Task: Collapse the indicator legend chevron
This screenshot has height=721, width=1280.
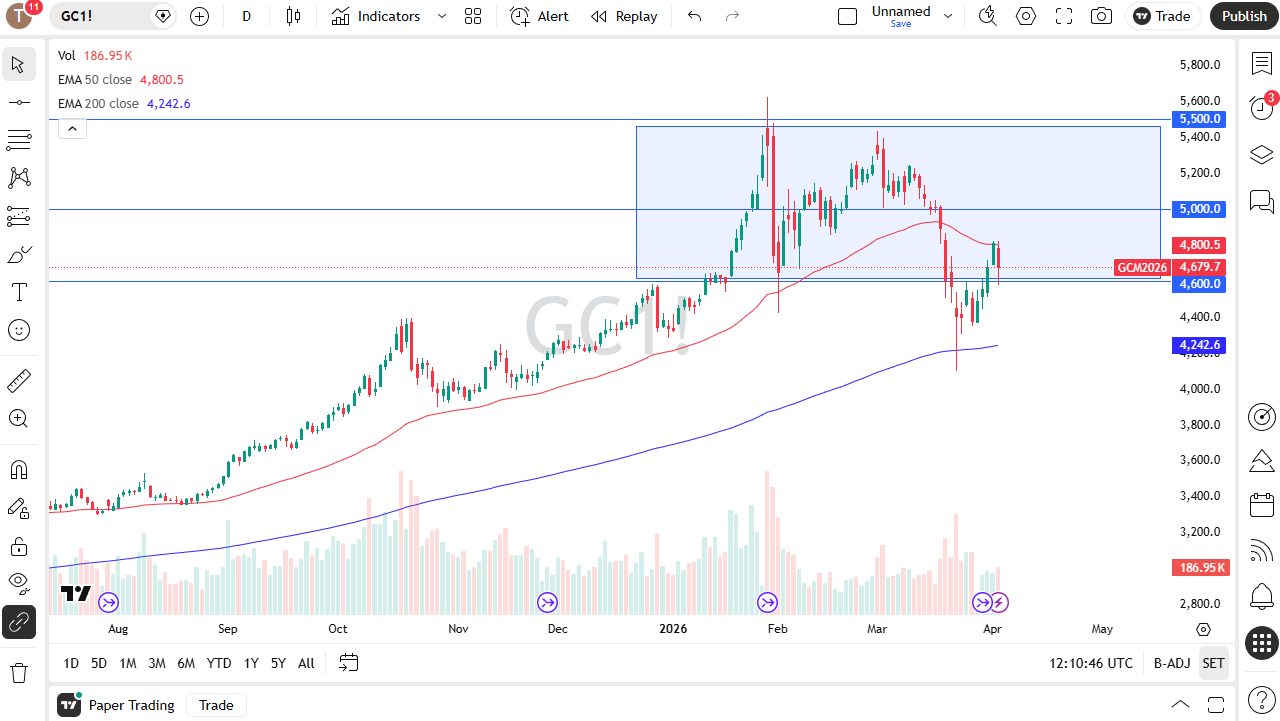Action: coord(72,128)
